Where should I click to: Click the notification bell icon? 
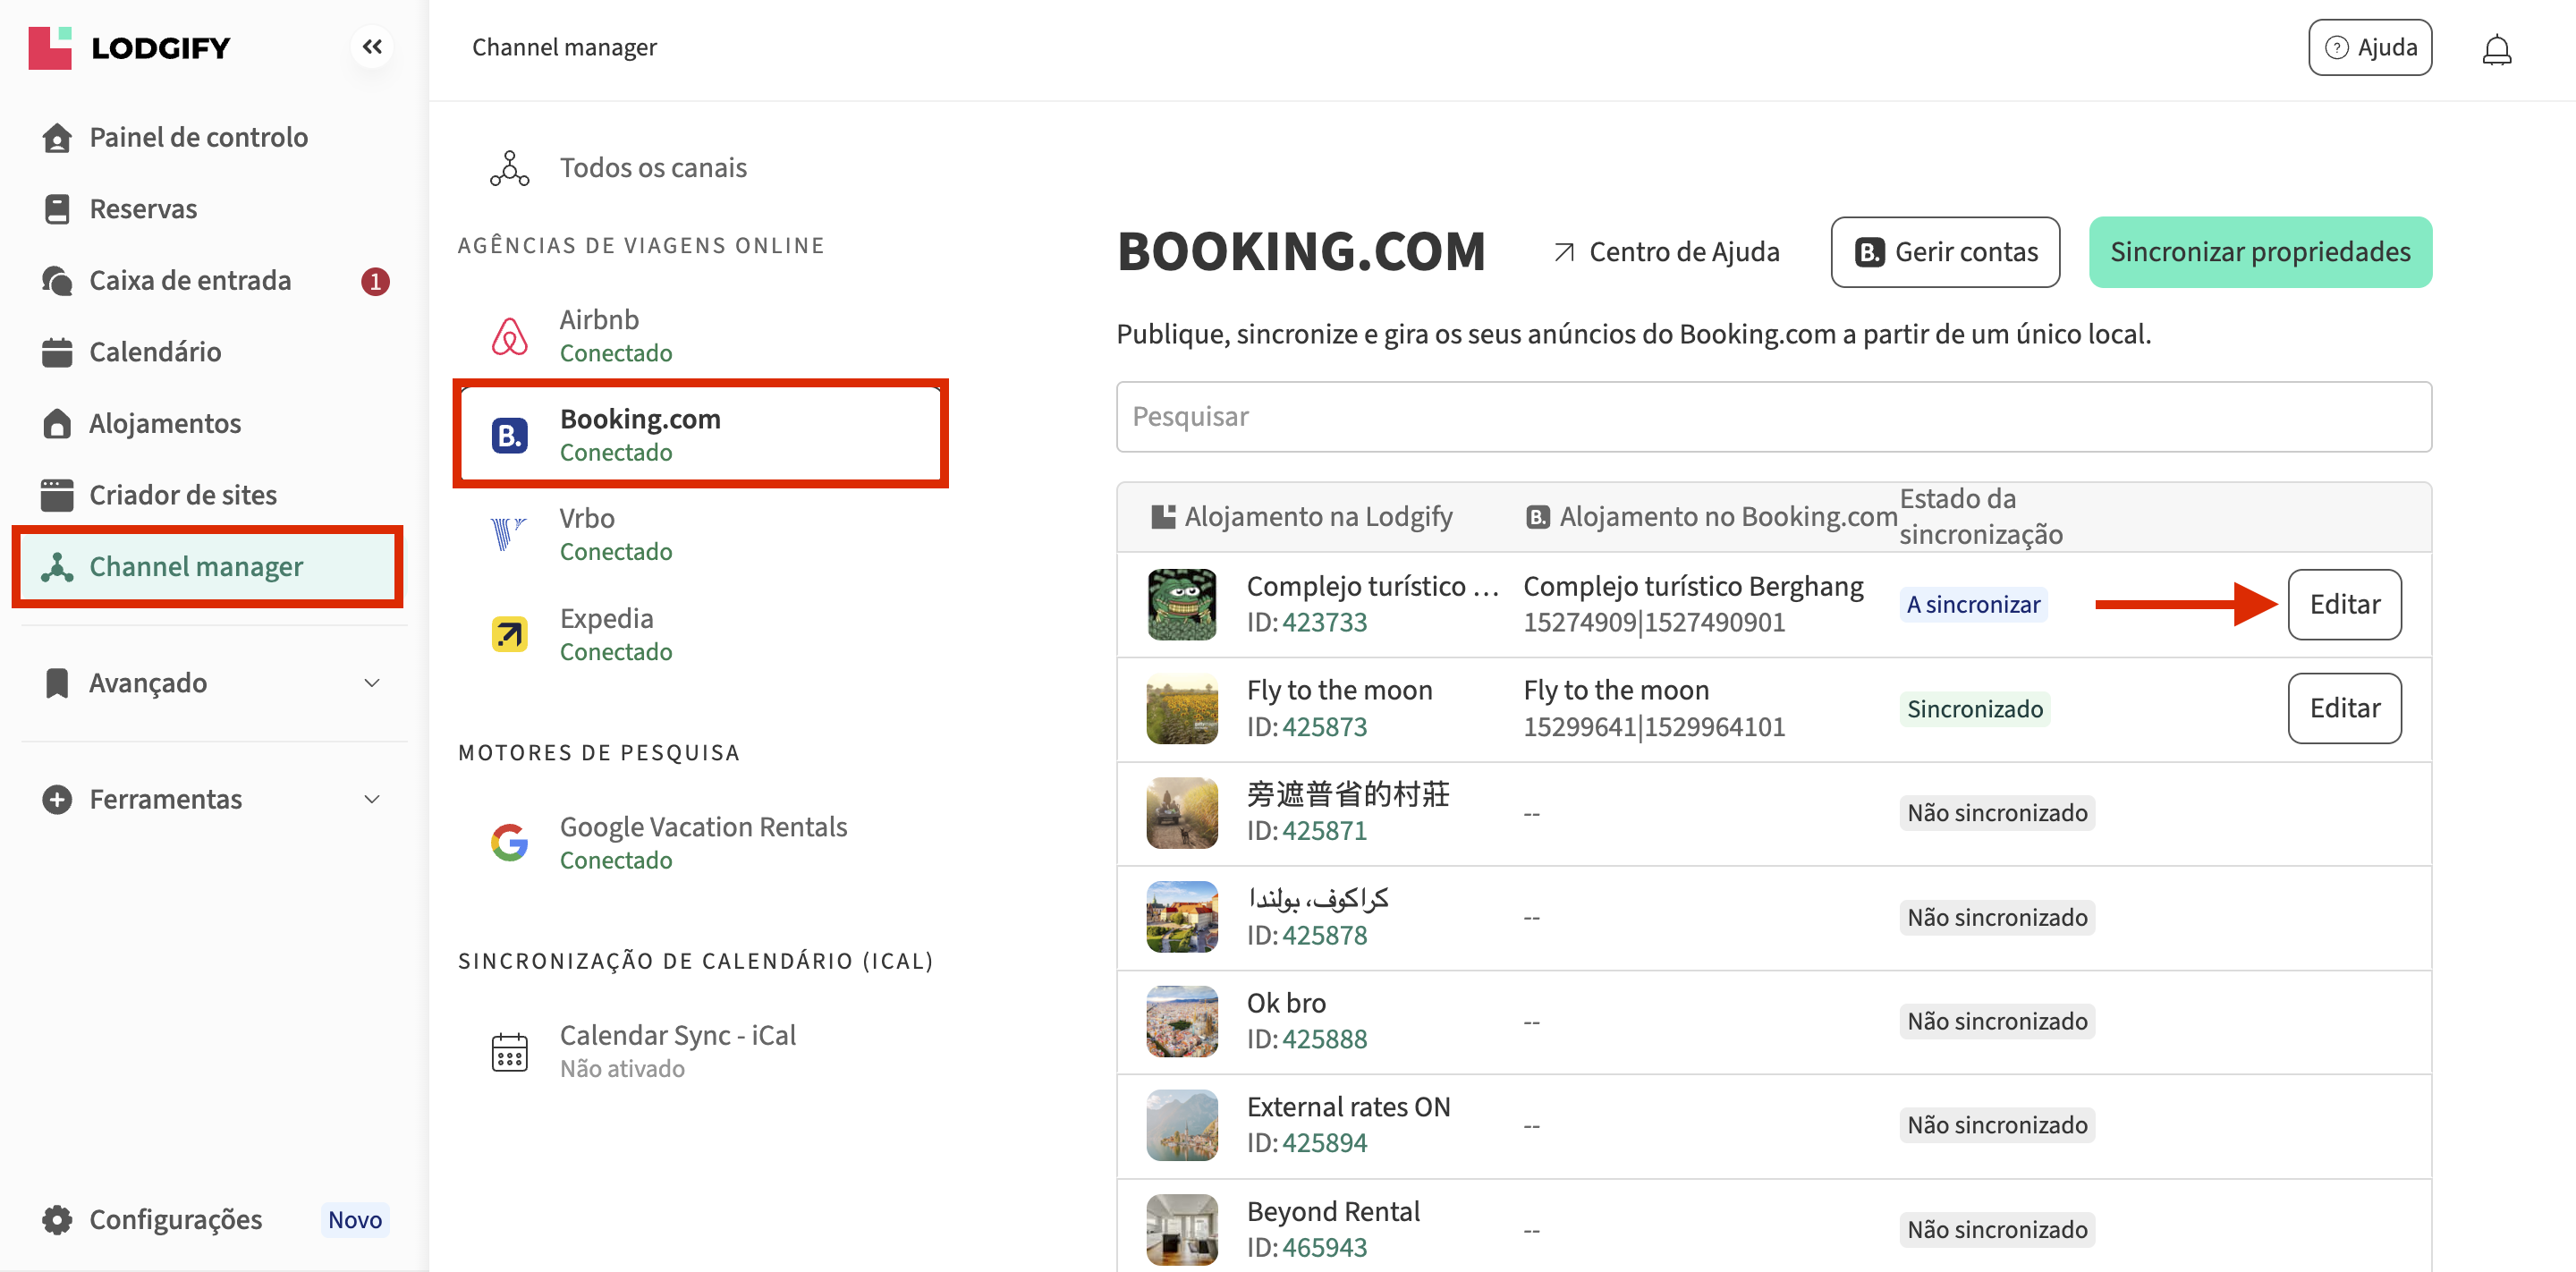point(2496,49)
